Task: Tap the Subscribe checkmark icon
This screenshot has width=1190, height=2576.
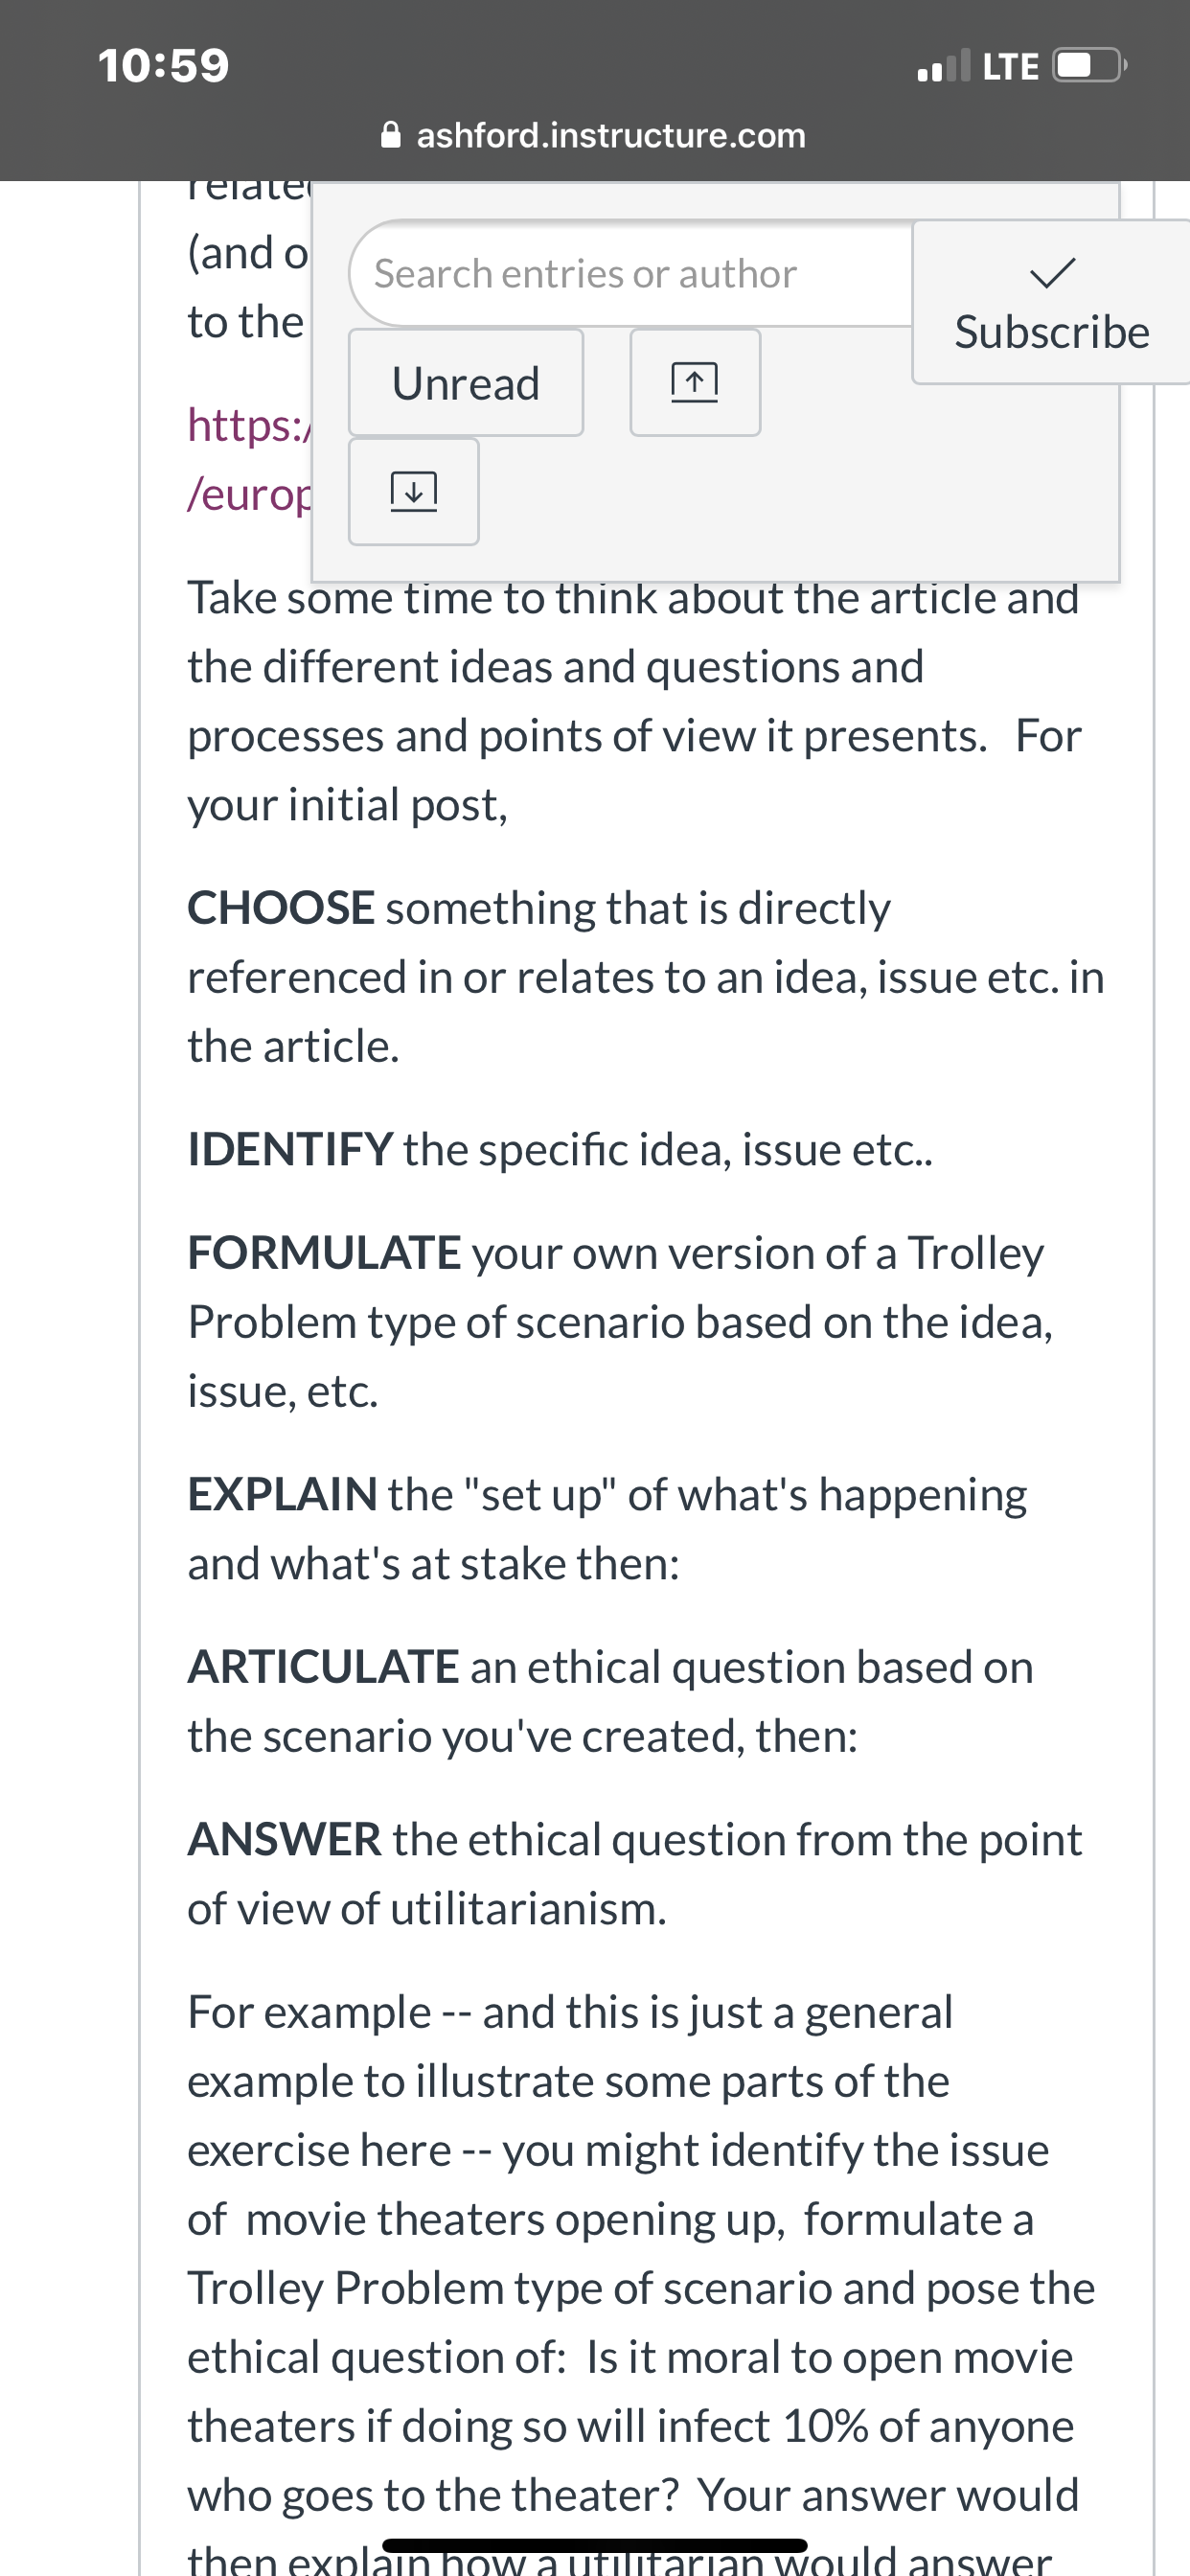Action: [x=1052, y=272]
